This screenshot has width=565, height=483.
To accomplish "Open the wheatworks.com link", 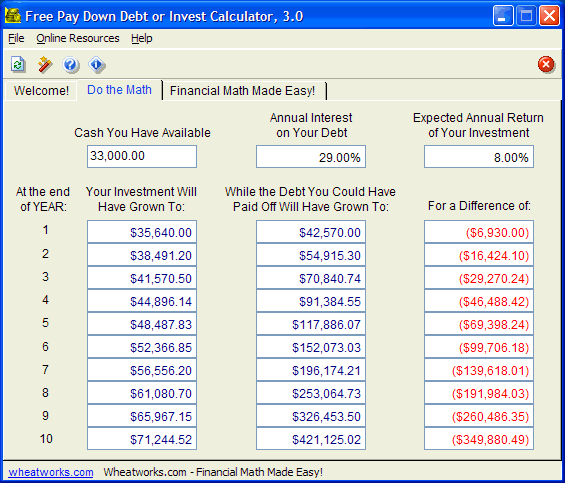I will tap(51, 472).
